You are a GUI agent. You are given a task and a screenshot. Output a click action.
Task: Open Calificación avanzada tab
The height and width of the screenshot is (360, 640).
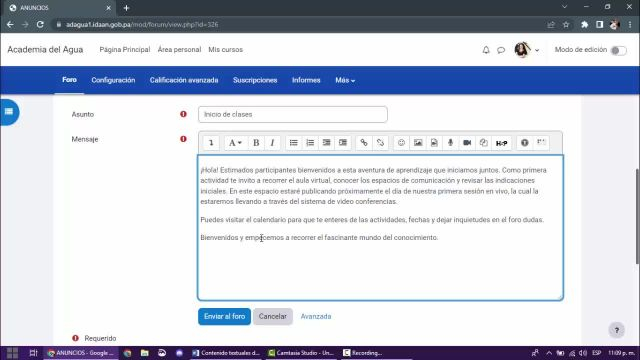184,80
